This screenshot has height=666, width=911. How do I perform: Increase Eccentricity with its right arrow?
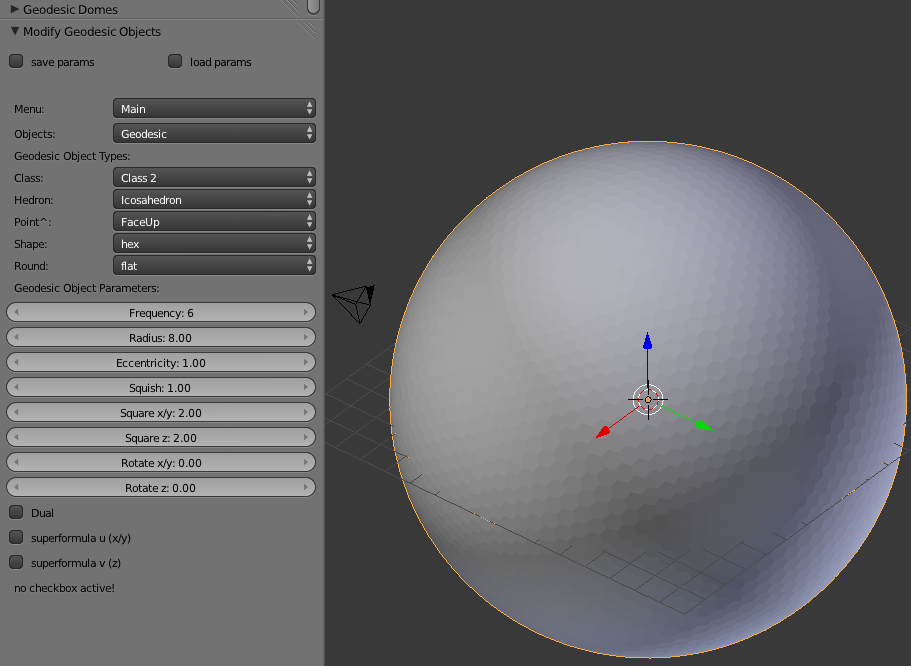point(306,363)
